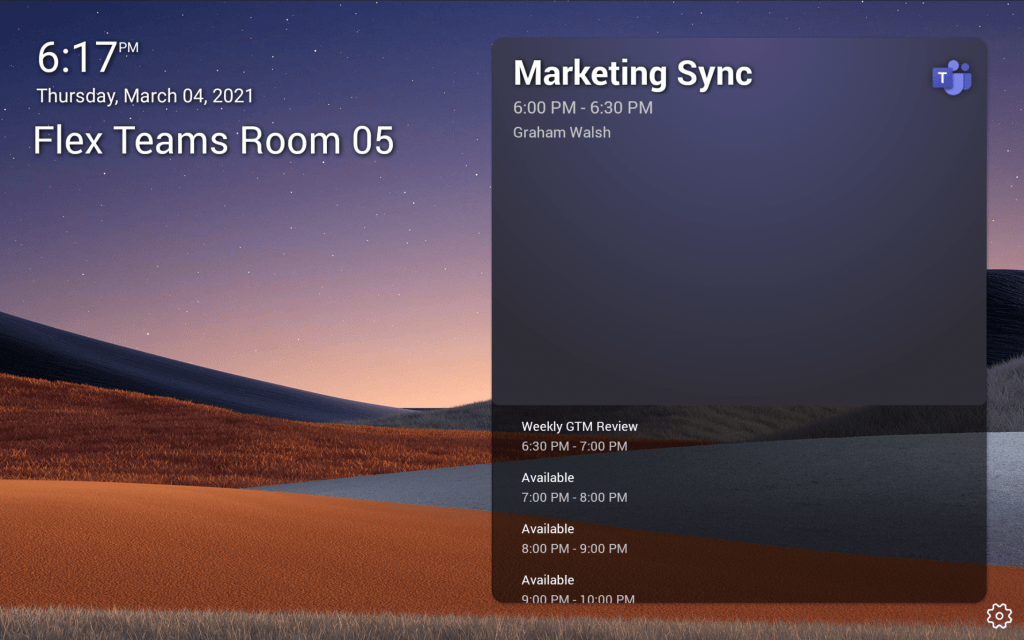
Task: Select the Marketing Sync meeting title
Action: (x=632, y=73)
